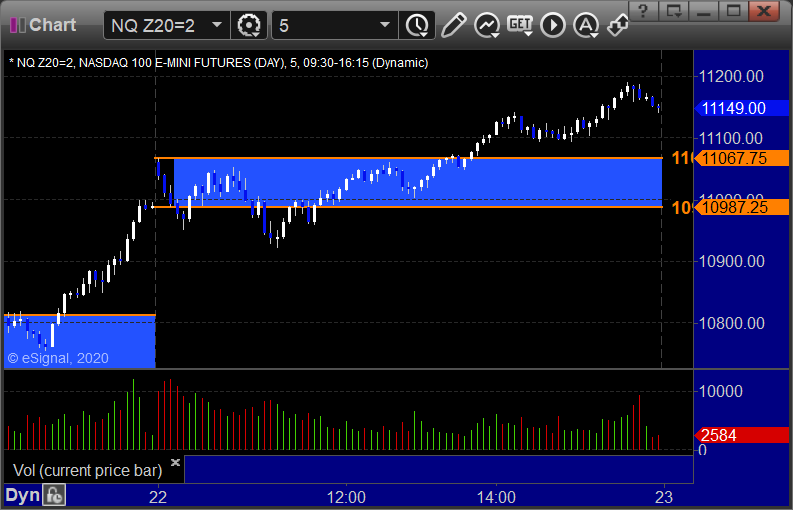Select the pencil drawing tool
Screen dimensions: 793x510
(453, 25)
